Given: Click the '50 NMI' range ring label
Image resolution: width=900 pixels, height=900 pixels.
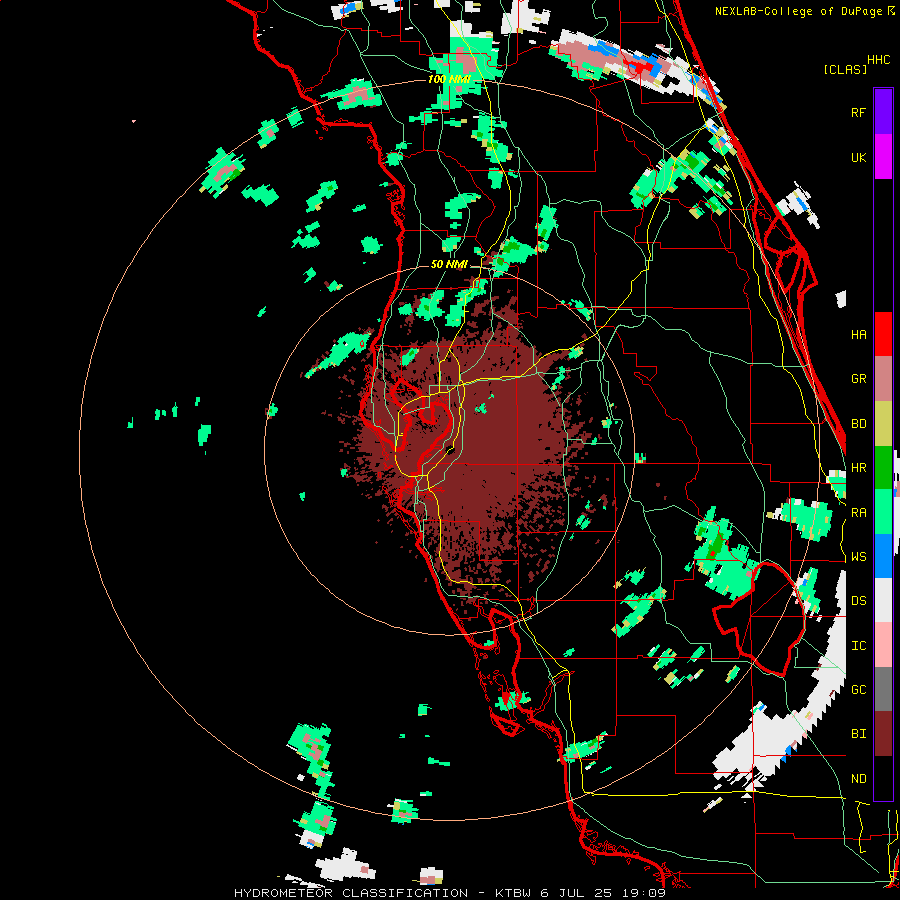Looking at the screenshot, I should point(449,264).
